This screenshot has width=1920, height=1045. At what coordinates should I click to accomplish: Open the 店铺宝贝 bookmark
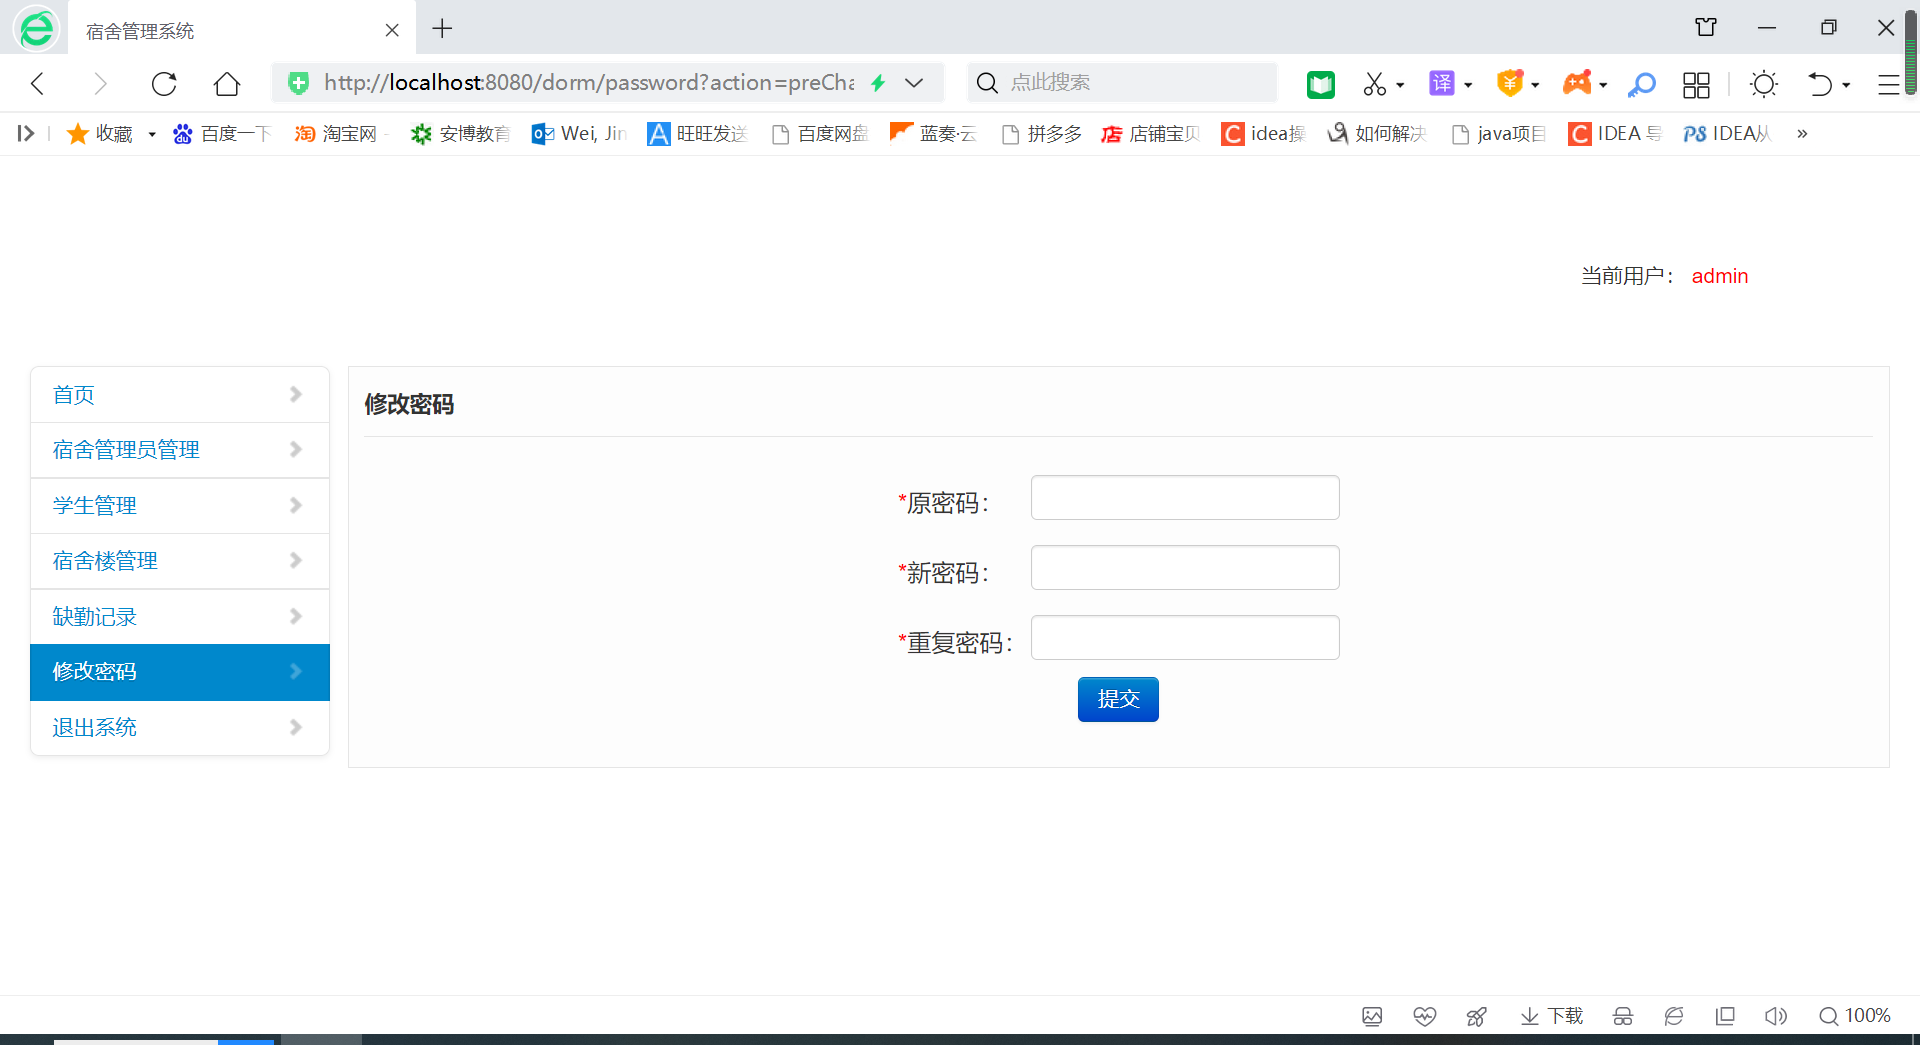click(x=1150, y=133)
